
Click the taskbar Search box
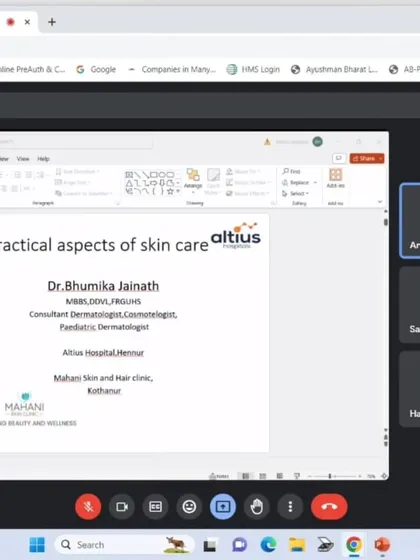pyautogui.click(x=124, y=545)
